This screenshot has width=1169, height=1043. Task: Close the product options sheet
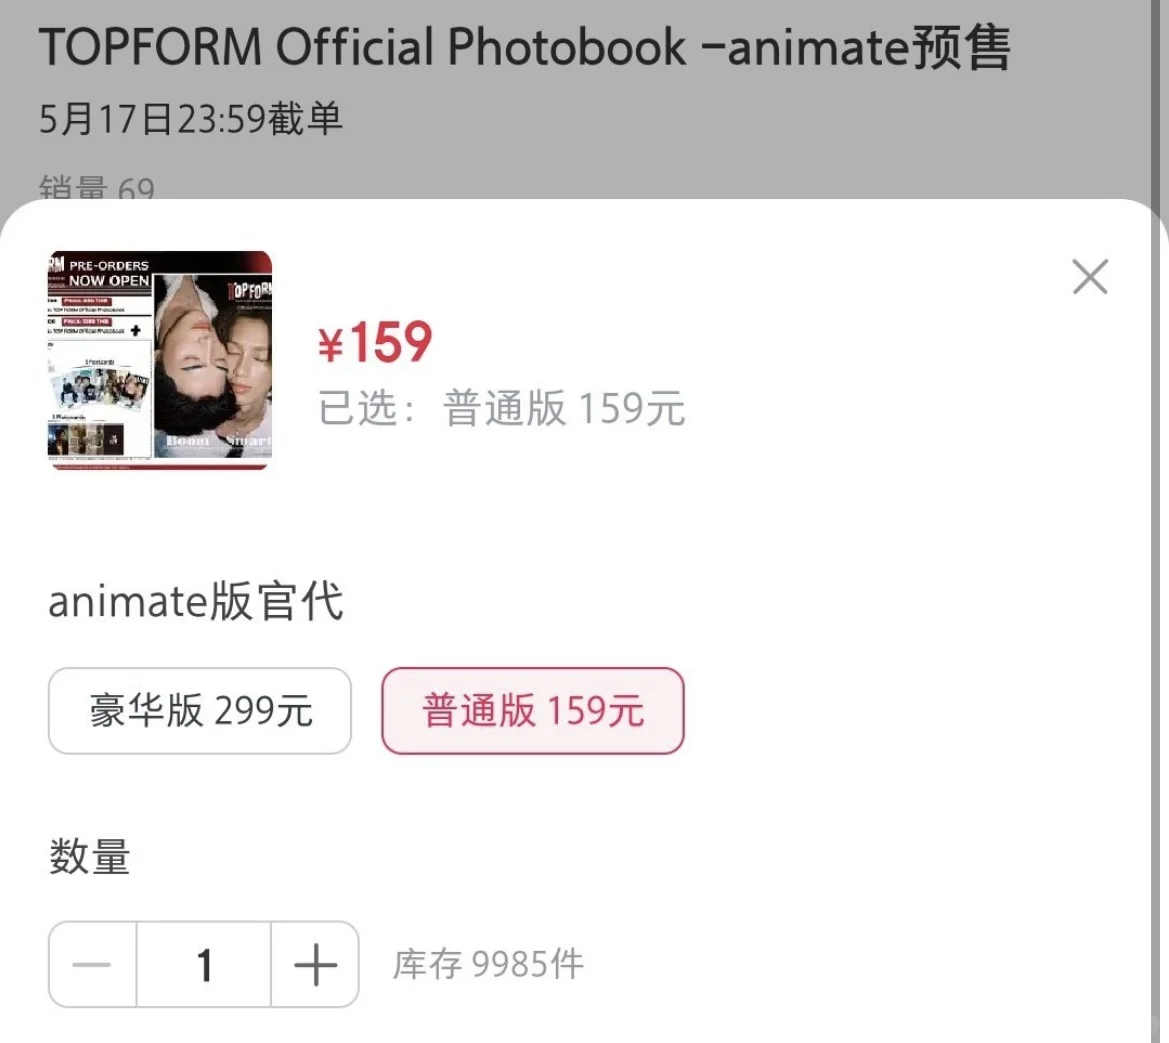click(x=1090, y=277)
